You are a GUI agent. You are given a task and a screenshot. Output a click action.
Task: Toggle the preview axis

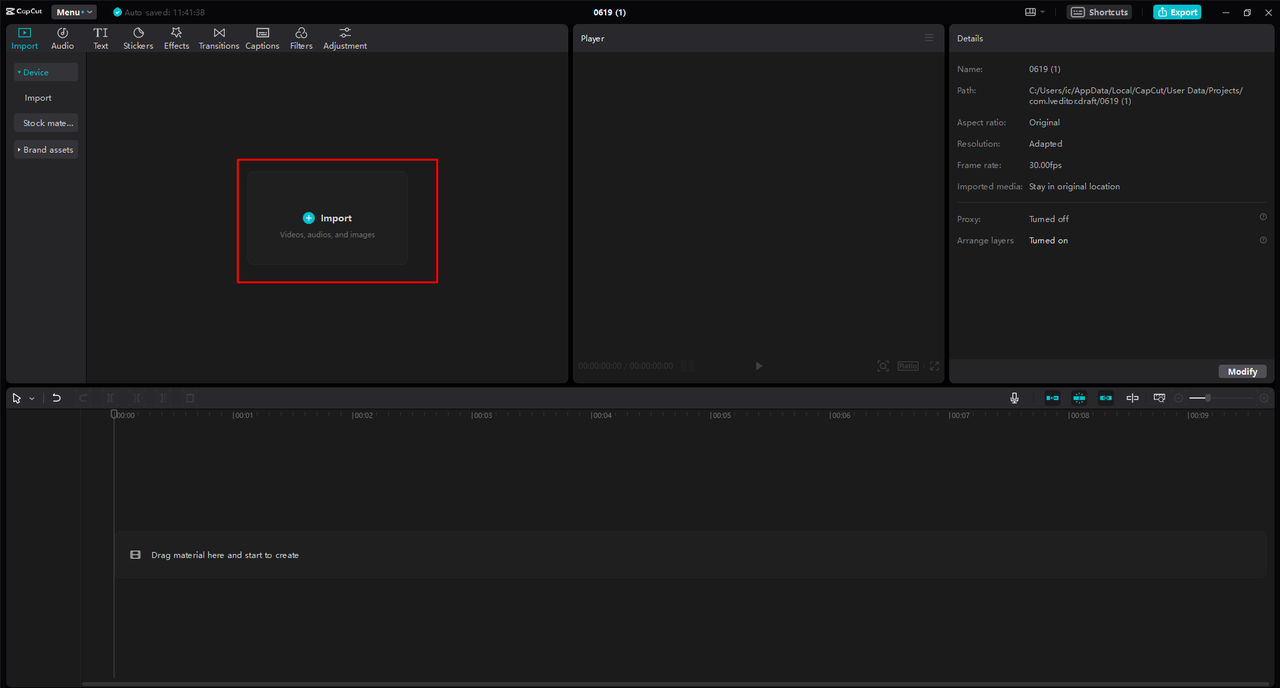pyautogui.click(x=1133, y=398)
